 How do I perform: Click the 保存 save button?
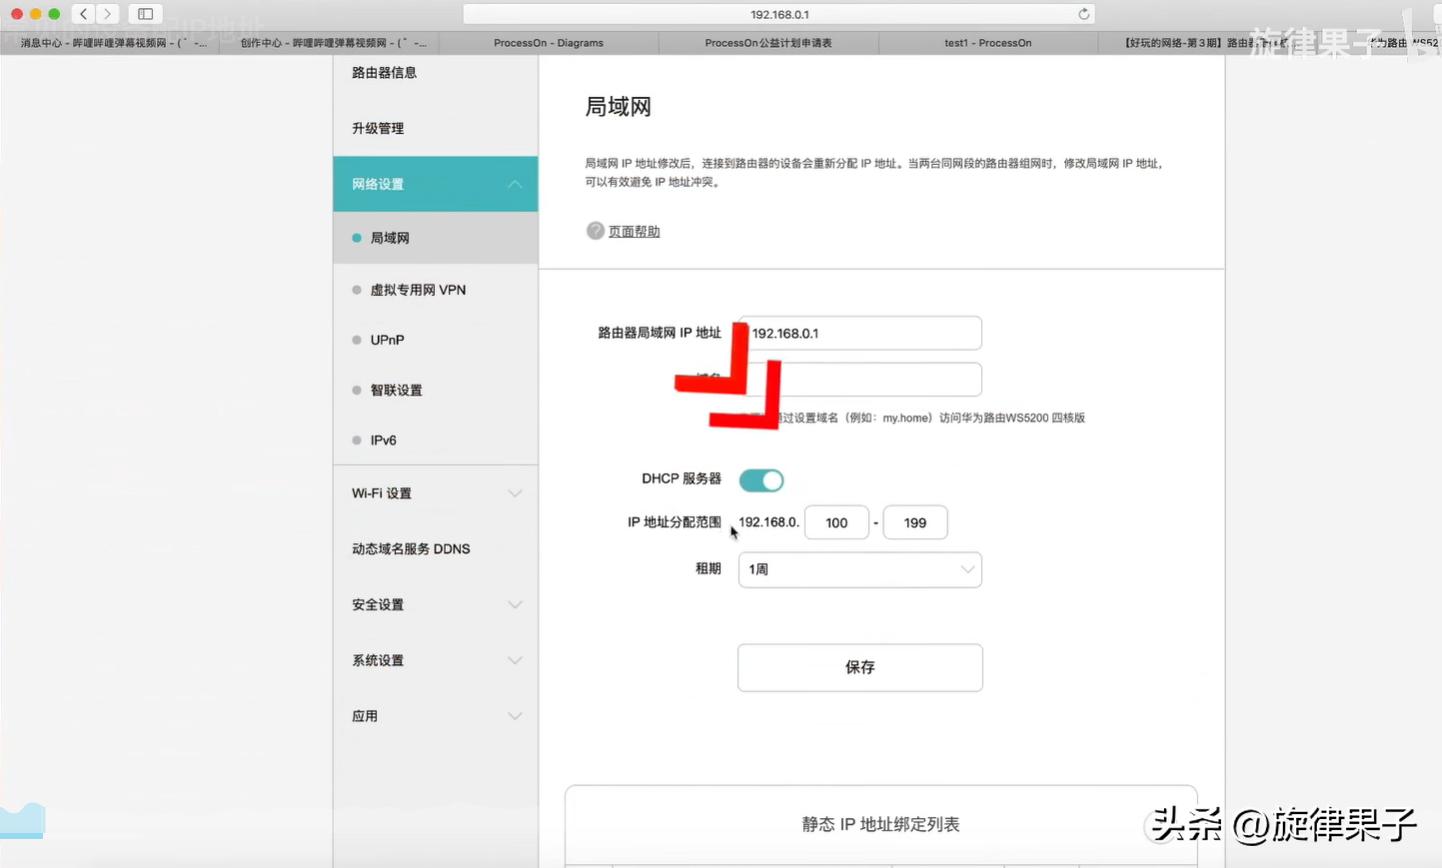tap(859, 667)
